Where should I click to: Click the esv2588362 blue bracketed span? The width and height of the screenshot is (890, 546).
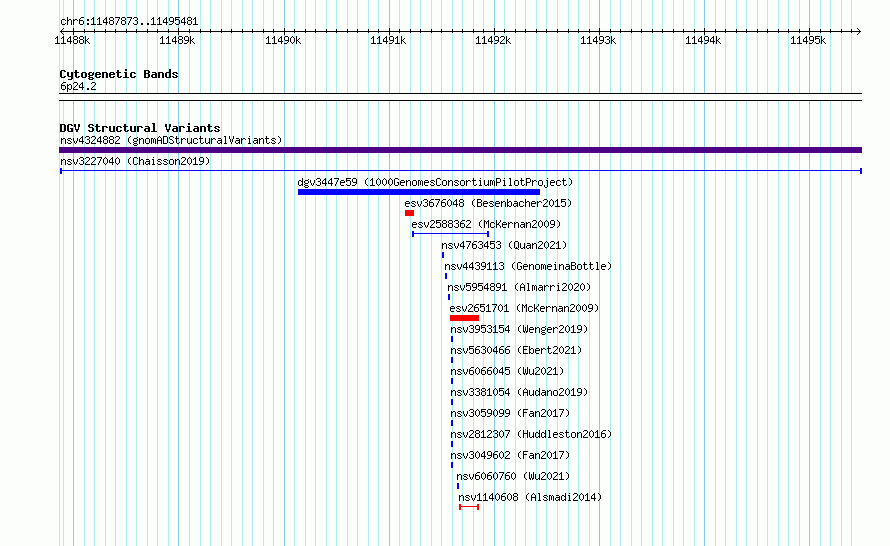450,234
